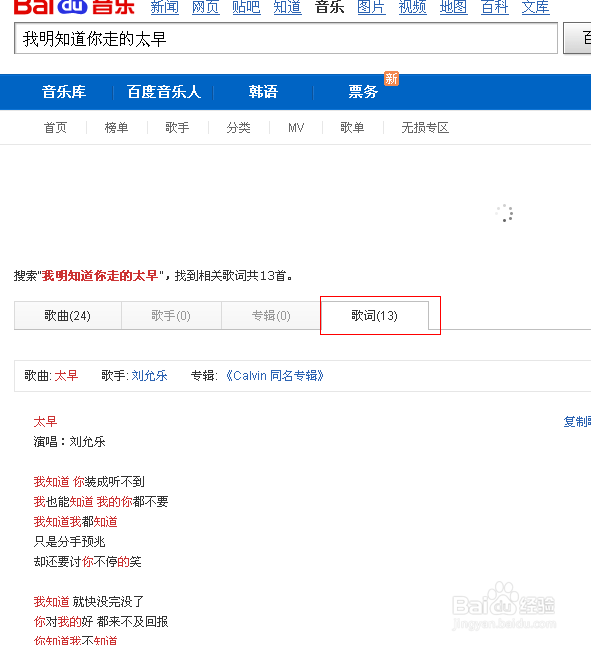Open the album link 《Calvin 同名专辑》
The height and width of the screenshot is (645, 591).
pyautogui.click(x=274, y=376)
